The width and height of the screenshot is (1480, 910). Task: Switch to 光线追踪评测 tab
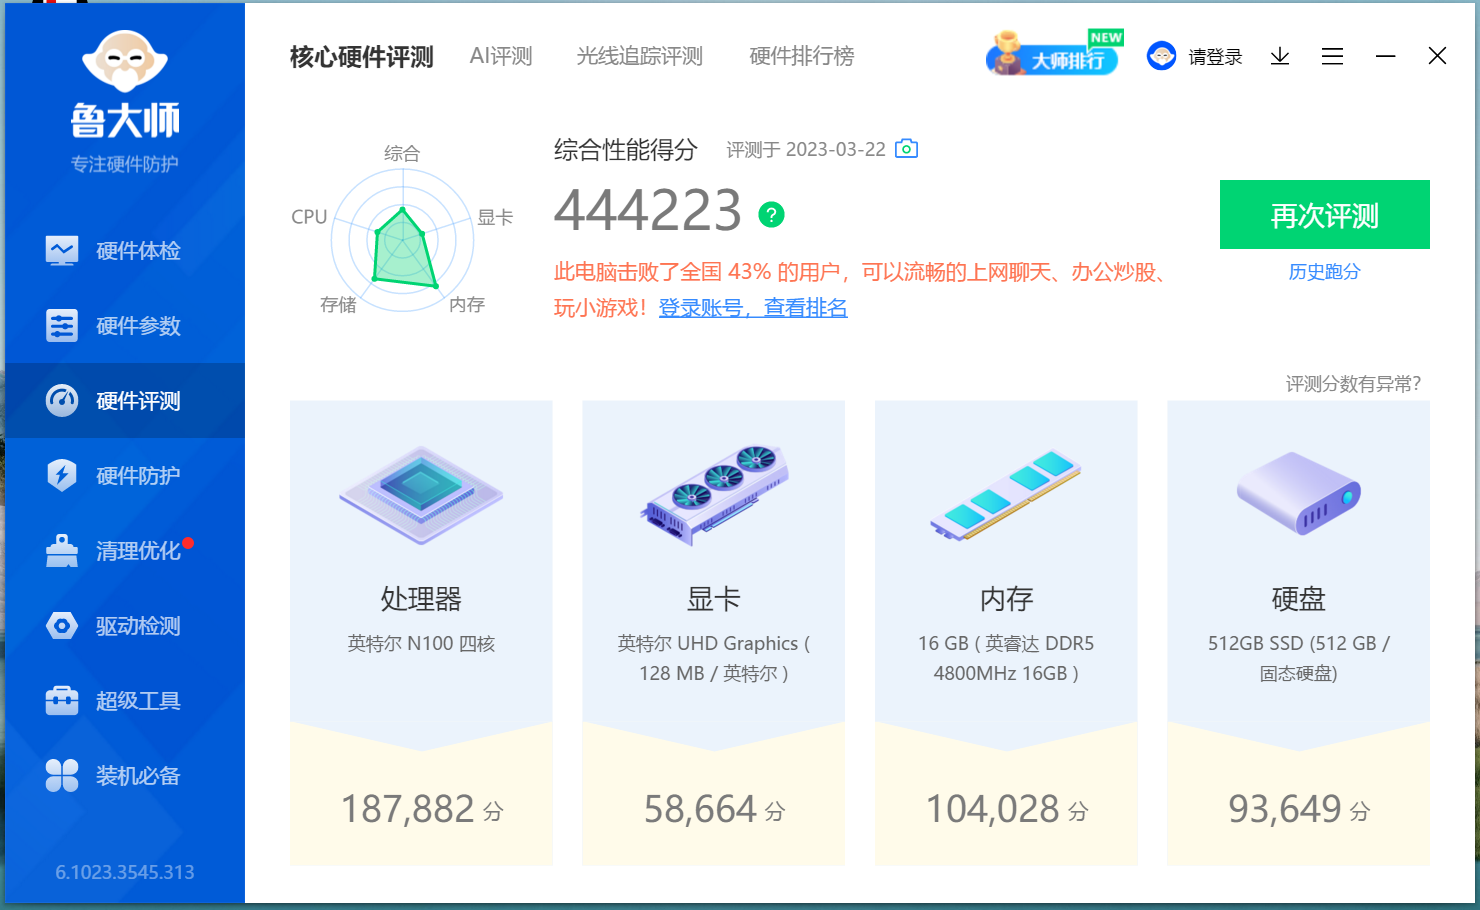pos(639,56)
